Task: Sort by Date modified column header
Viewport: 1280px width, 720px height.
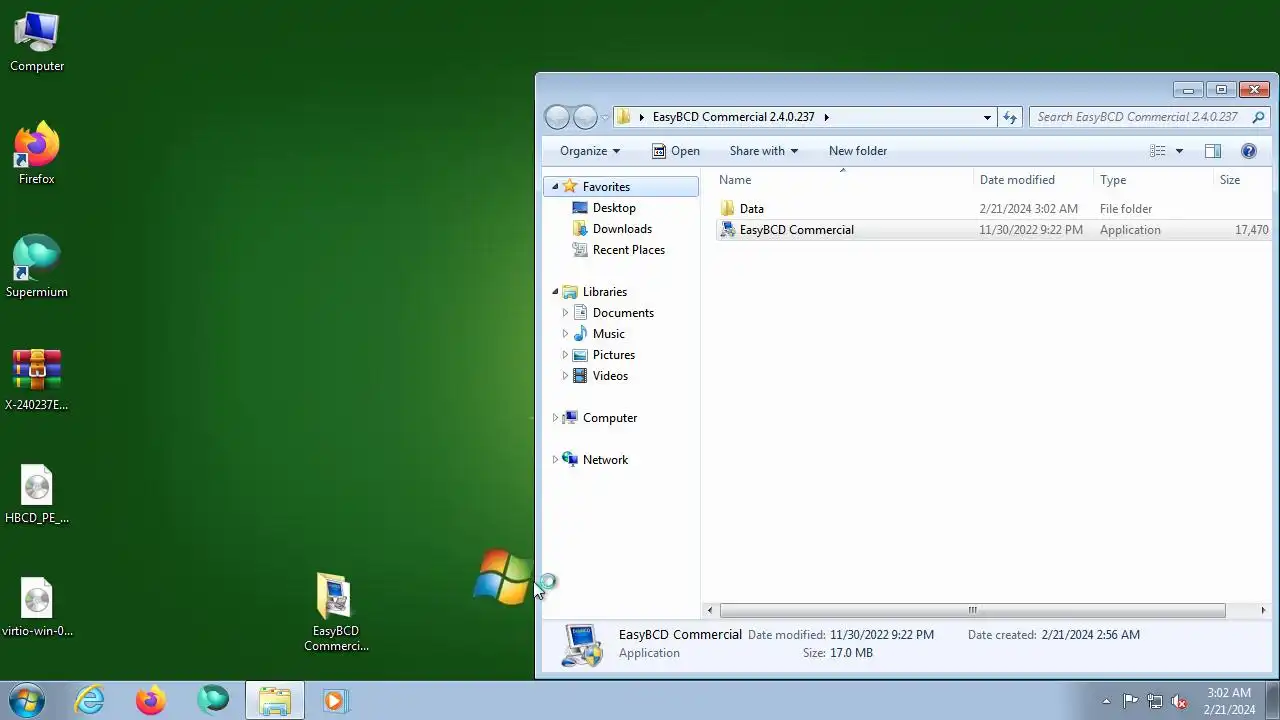Action: click(1033, 180)
